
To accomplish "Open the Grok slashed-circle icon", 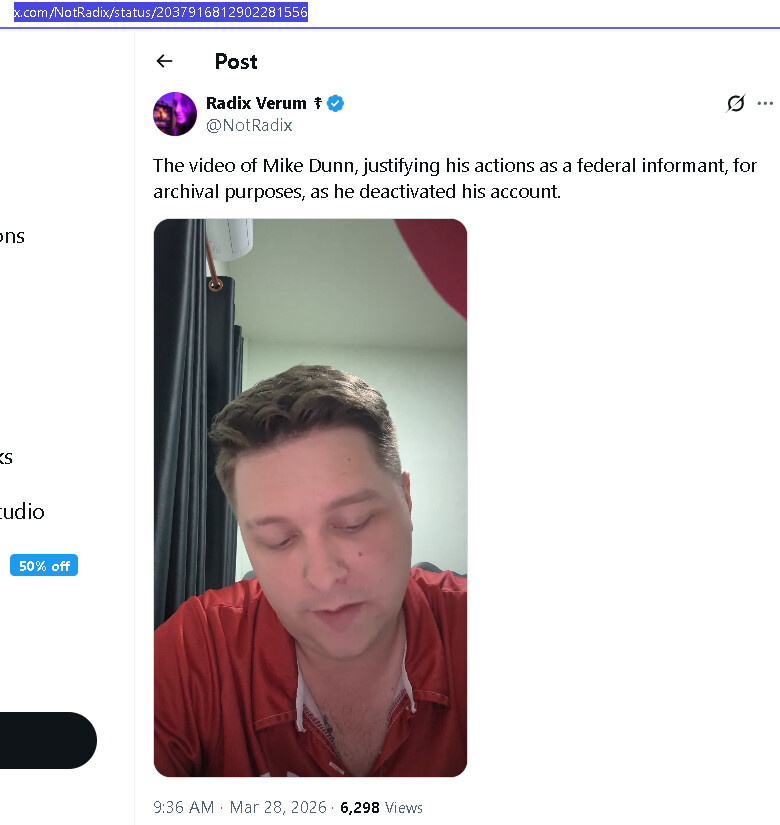I will pos(736,103).
